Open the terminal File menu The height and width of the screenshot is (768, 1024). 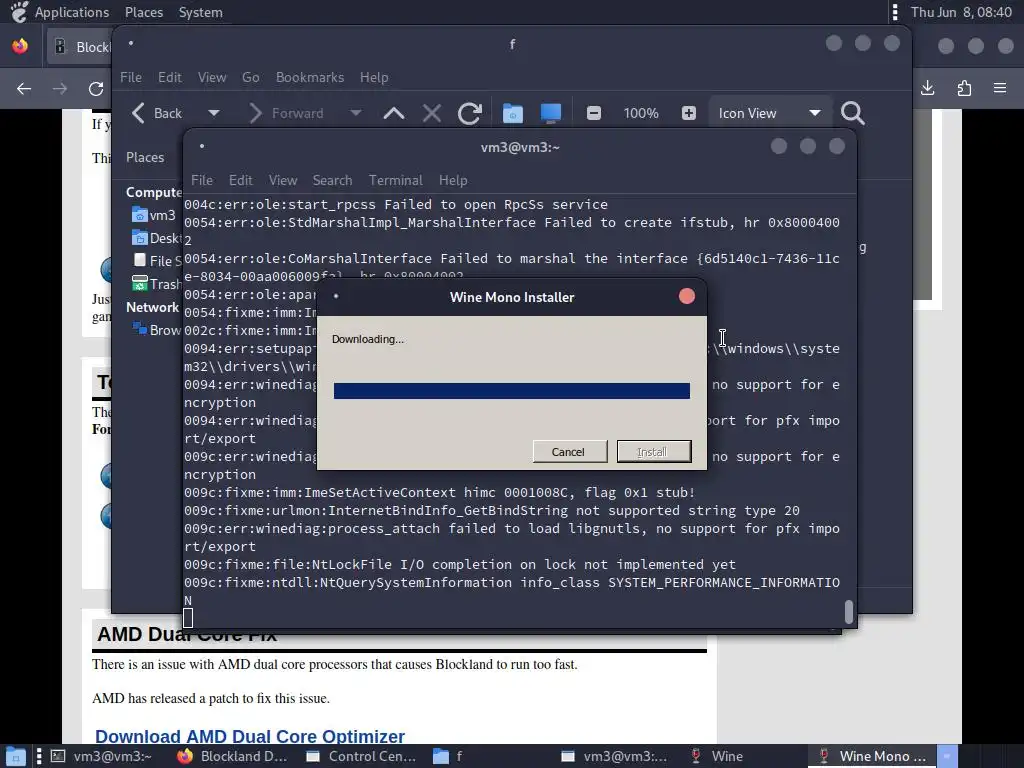click(202, 180)
